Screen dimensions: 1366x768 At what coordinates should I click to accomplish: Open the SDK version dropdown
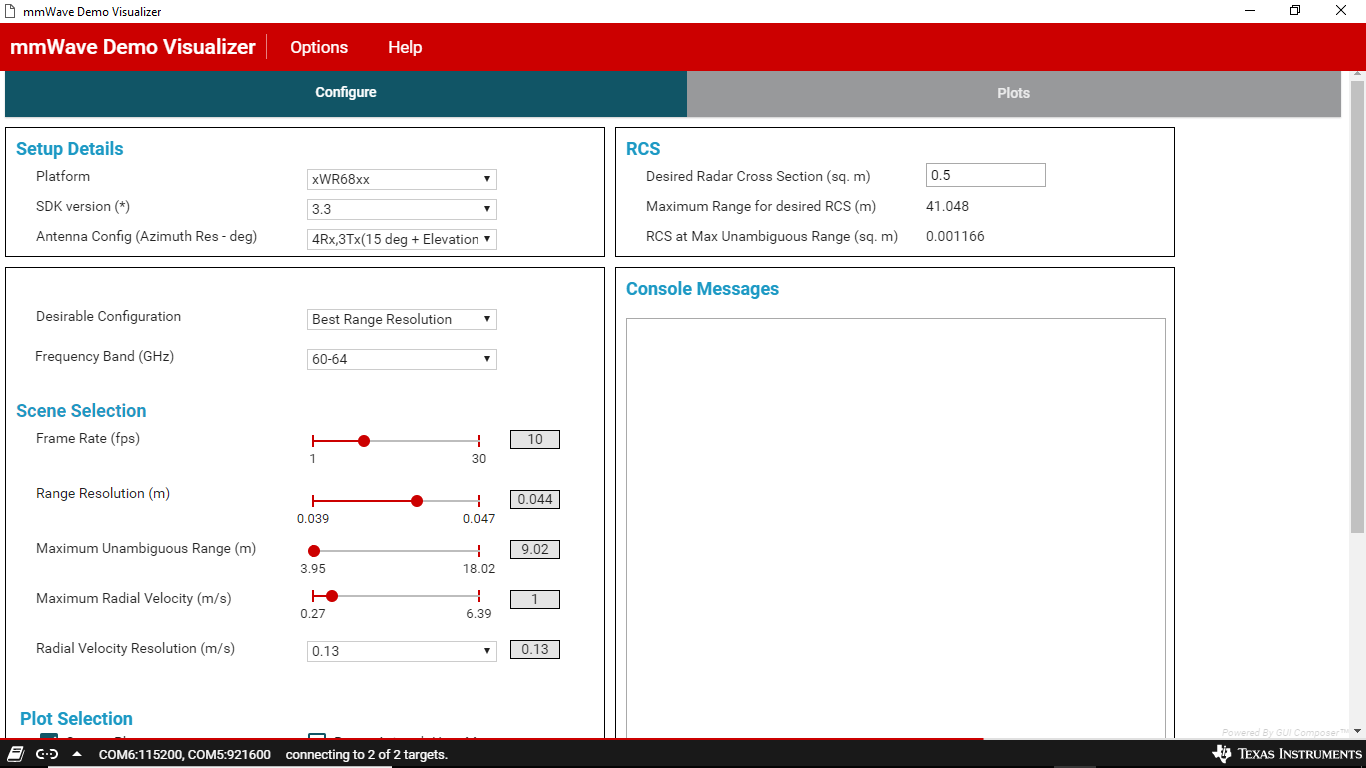(x=402, y=209)
